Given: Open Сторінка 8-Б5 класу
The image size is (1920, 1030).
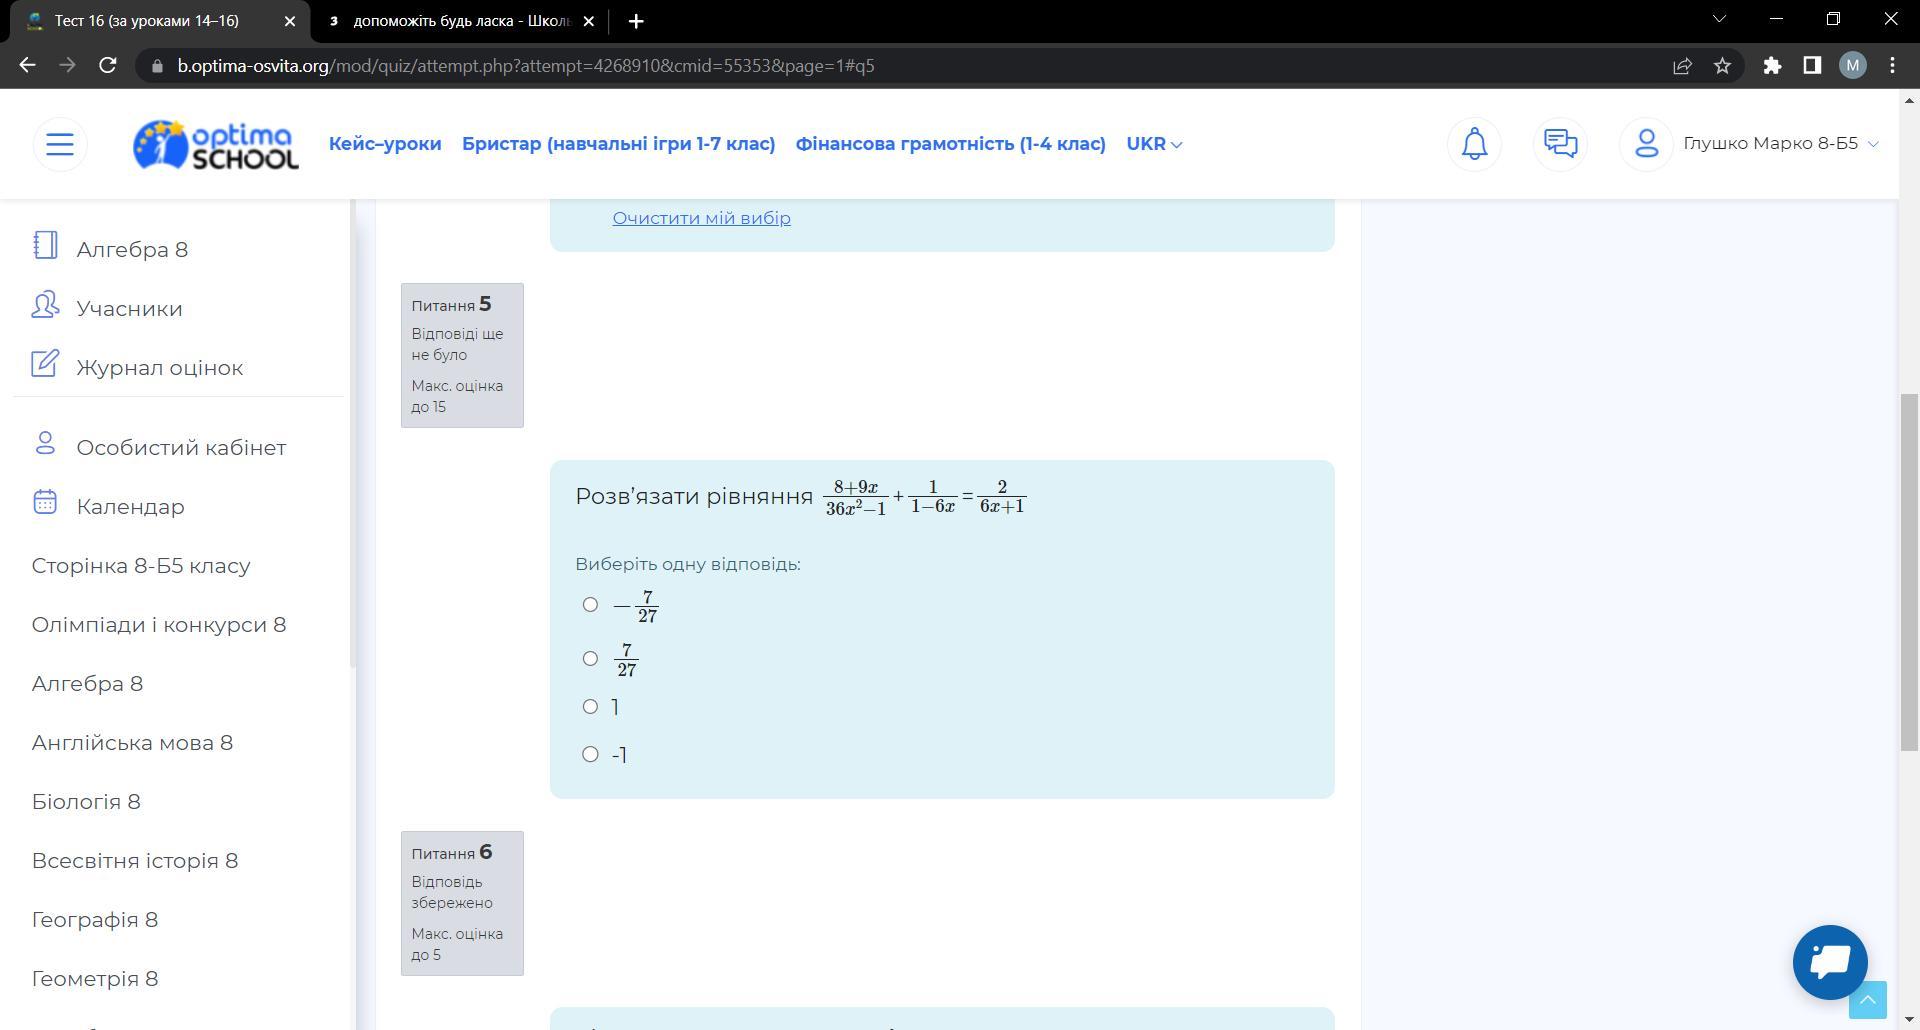Looking at the screenshot, I should pos(141,566).
